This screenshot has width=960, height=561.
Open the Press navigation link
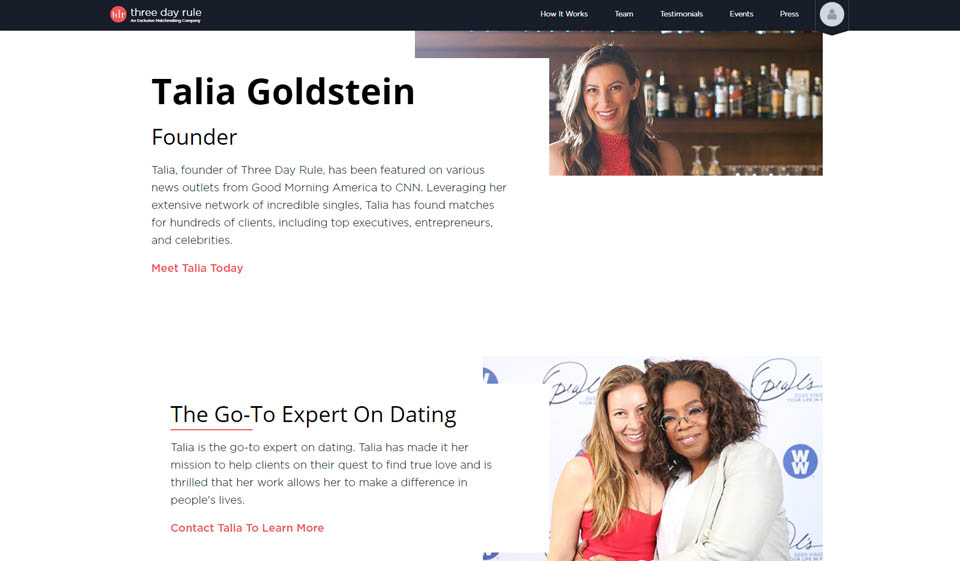point(789,13)
